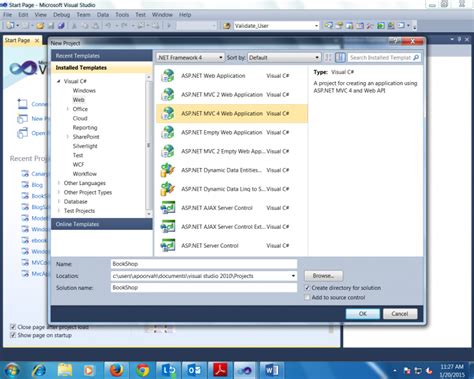Viewport: 474px width, 379px height.
Task: Open the Location path dropdown arrow
Action: click(x=293, y=276)
